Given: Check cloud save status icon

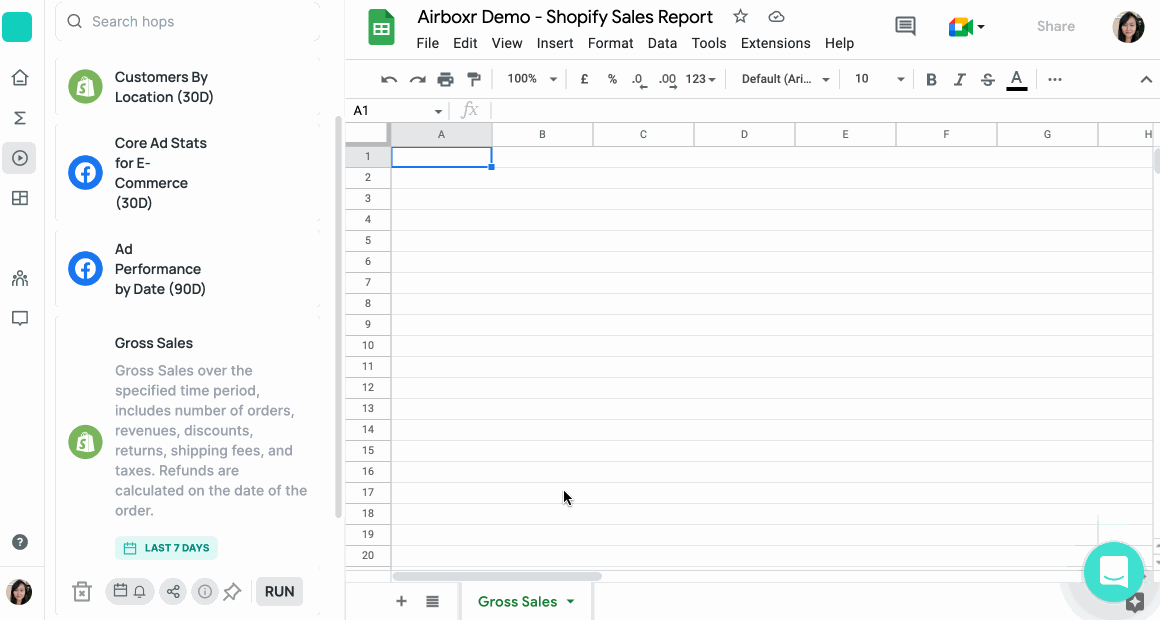Looking at the screenshot, I should pos(776,16).
